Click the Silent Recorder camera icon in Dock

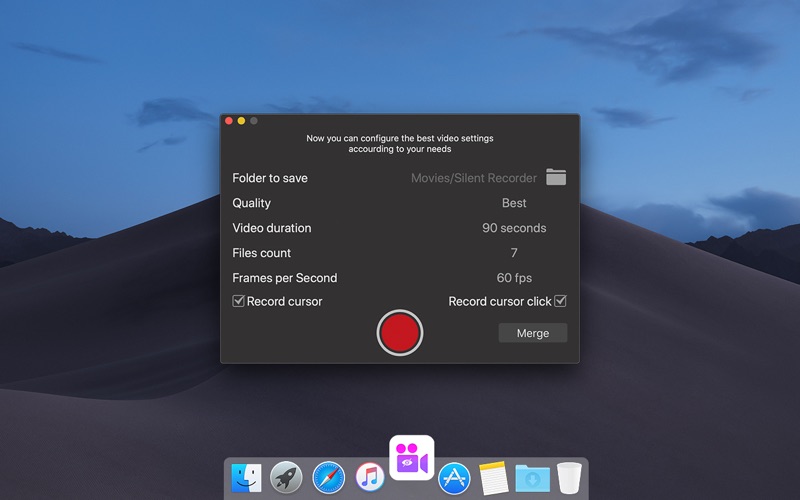(411, 458)
